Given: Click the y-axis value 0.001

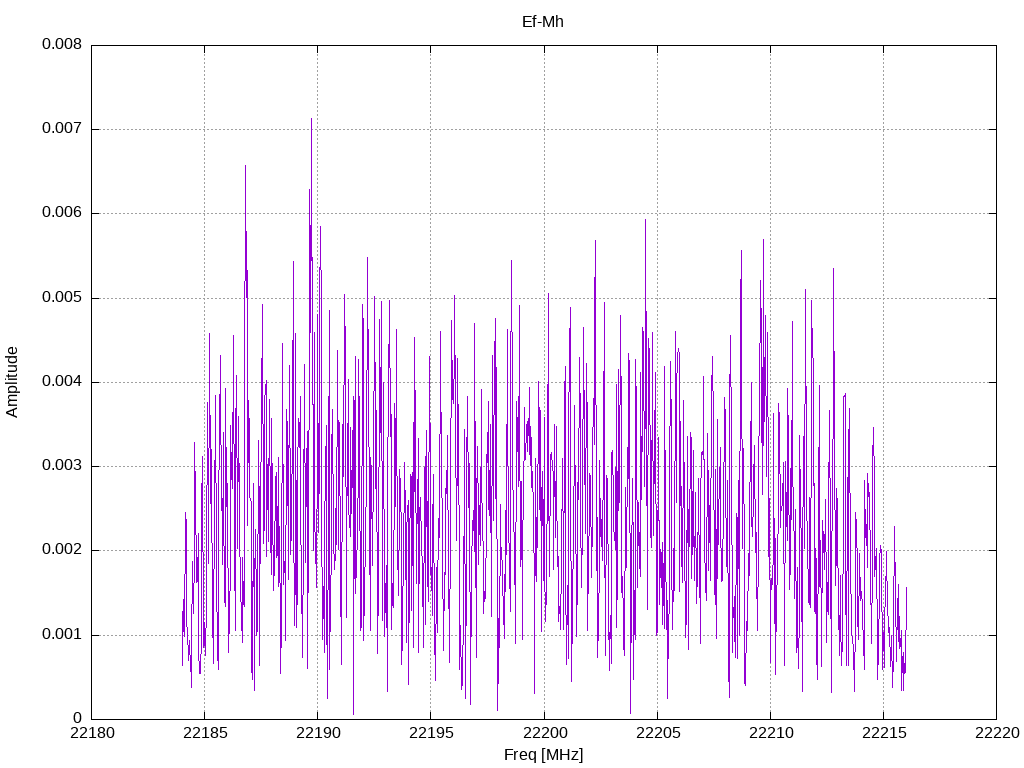Looking at the screenshot, I should pyautogui.click(x=62, y=634).
